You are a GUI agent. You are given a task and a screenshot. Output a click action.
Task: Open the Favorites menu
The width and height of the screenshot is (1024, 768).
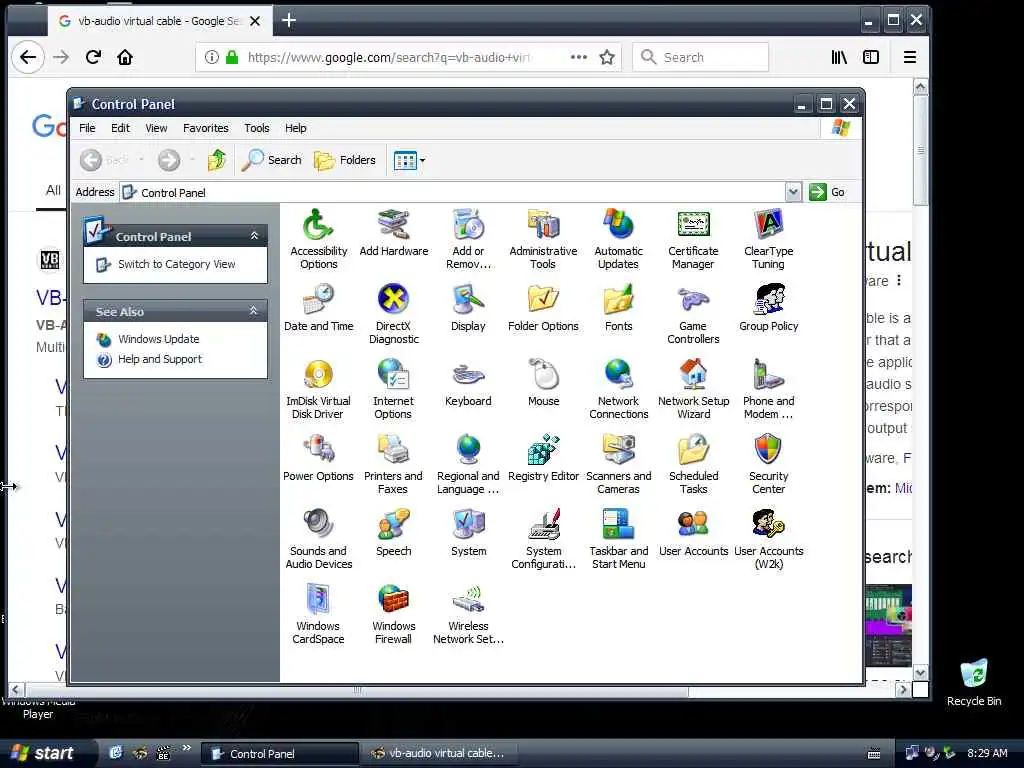tap(205, 128)
